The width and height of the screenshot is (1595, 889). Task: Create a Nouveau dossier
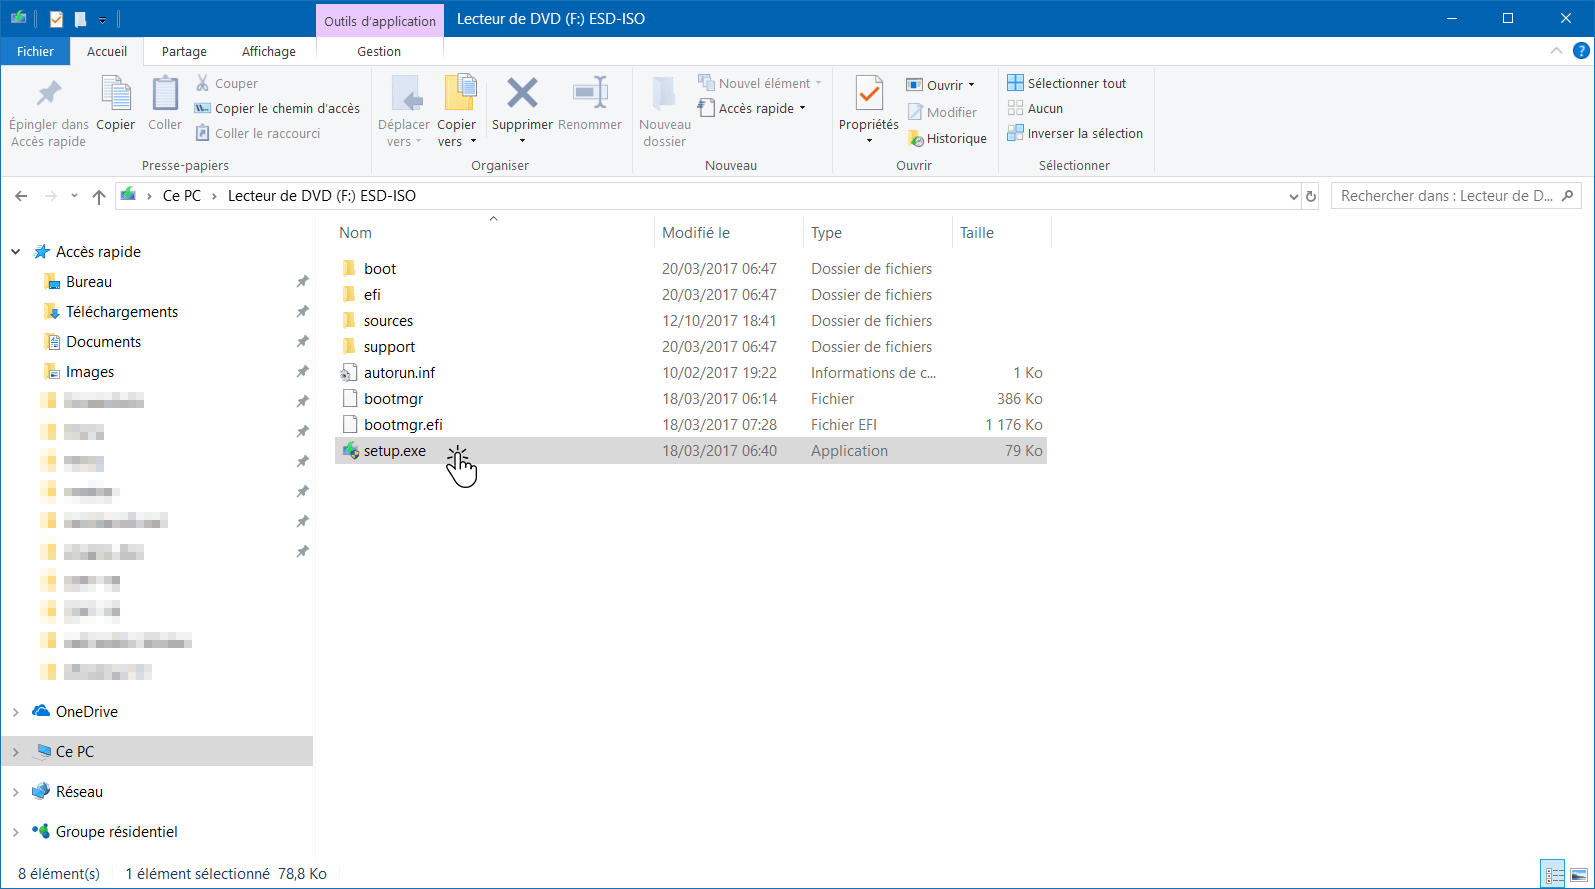665,113
